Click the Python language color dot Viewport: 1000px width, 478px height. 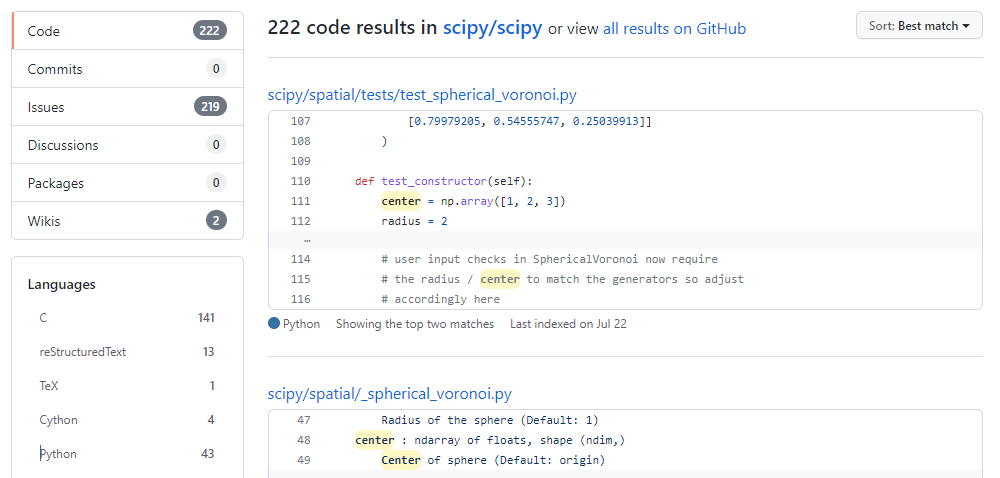click(274, 323)
